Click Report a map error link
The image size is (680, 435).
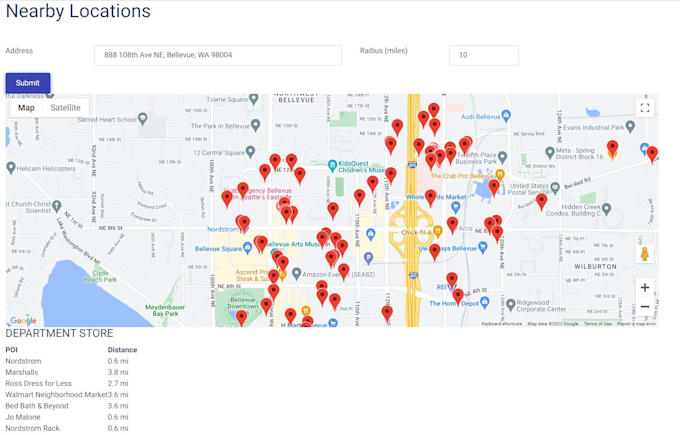[x=636, y=324]
